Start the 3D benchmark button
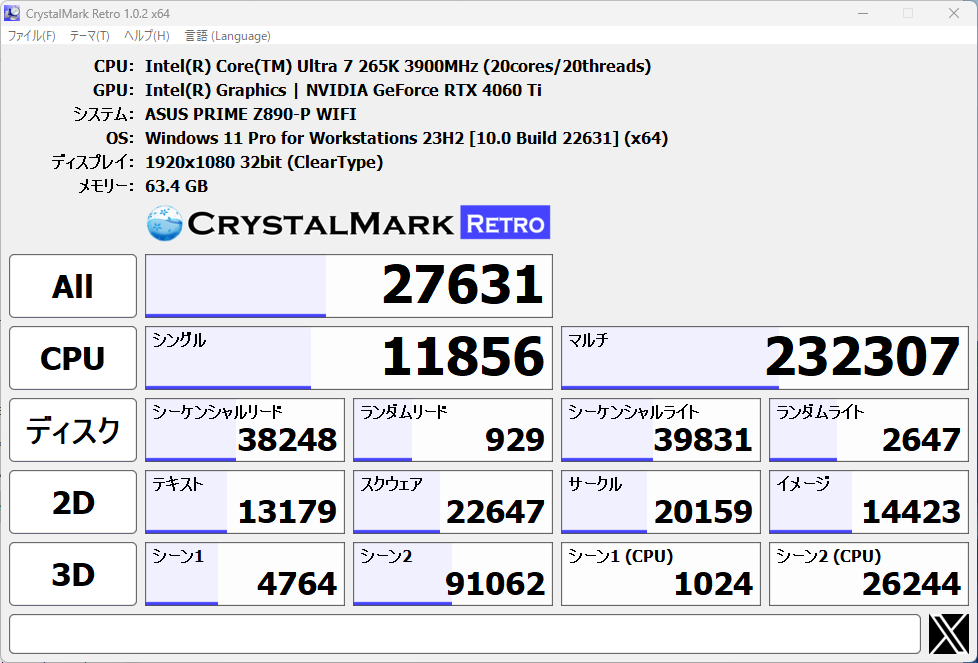The image size is (978, 663). click(73, 574)
